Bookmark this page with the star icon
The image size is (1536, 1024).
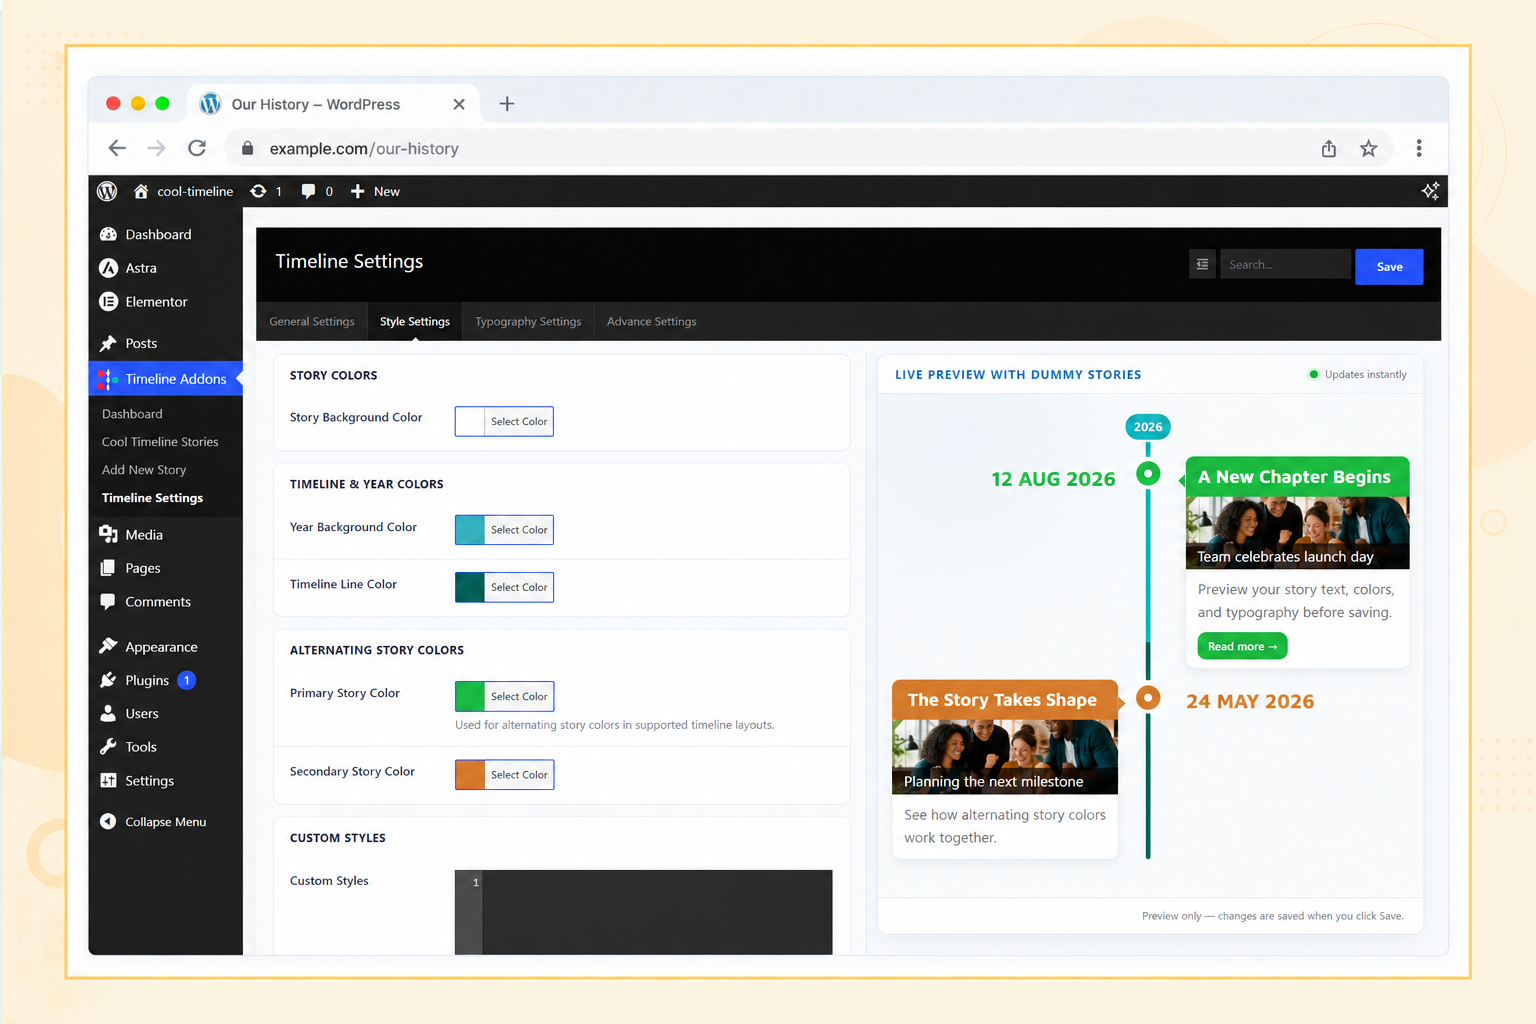click(1369, 148)
